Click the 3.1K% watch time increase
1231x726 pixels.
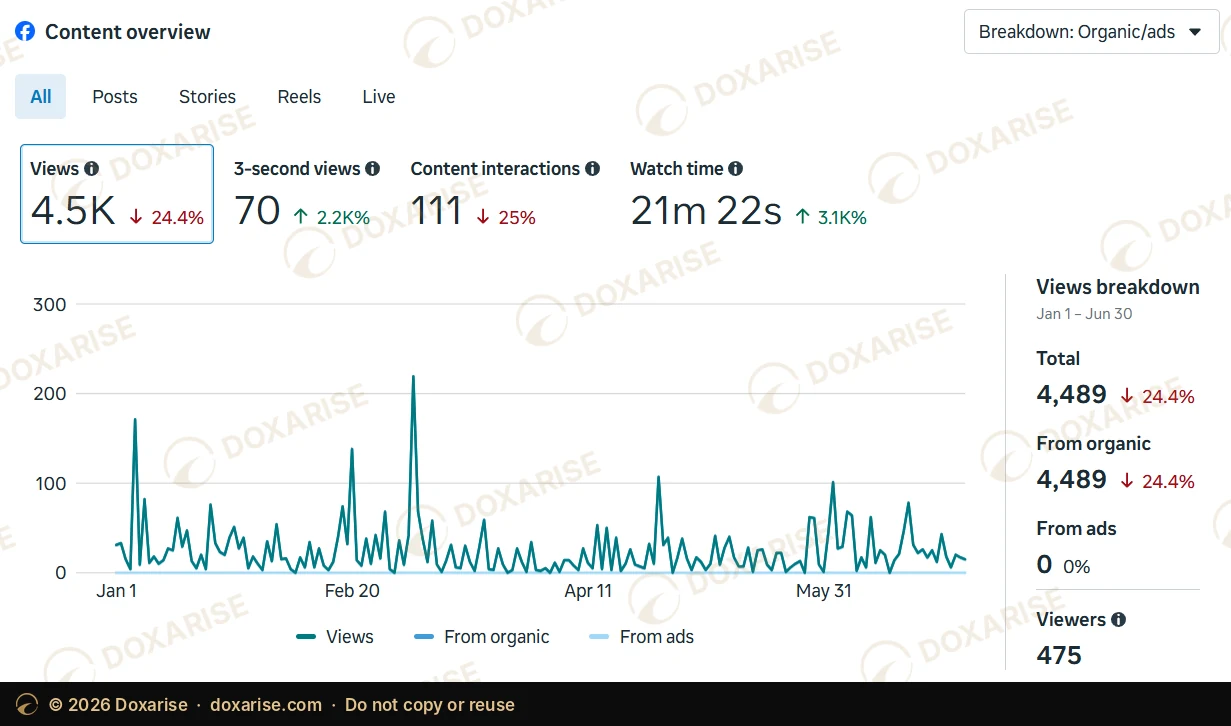(x=831, y=217)
